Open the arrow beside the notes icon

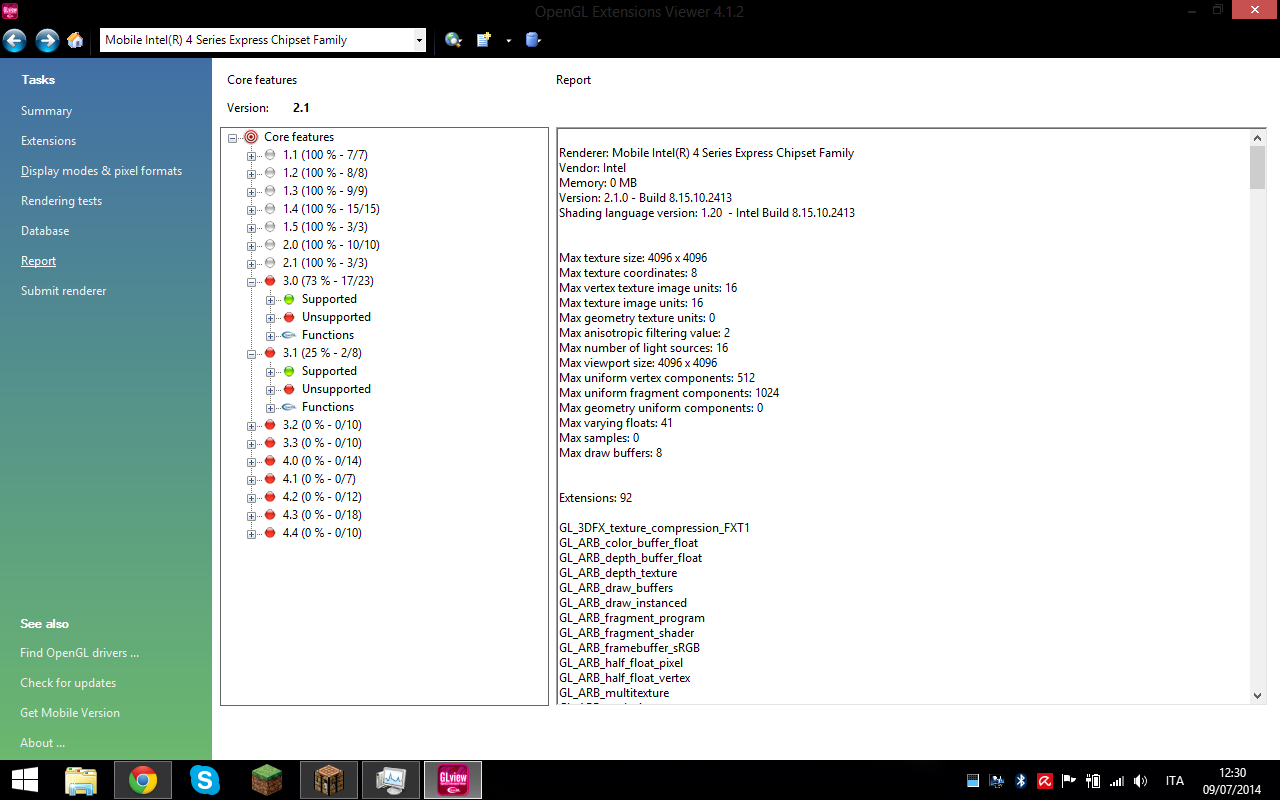point(508,41)
